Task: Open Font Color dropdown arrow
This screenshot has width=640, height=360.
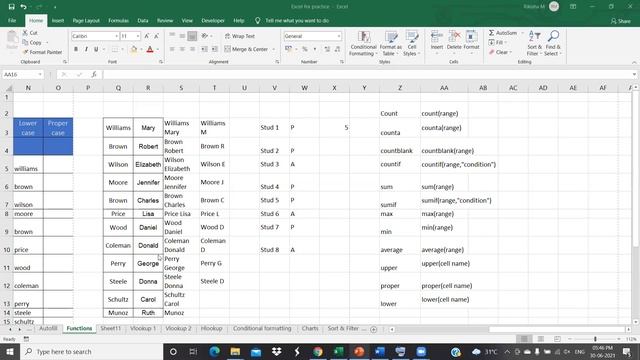Action: [158, 49]
